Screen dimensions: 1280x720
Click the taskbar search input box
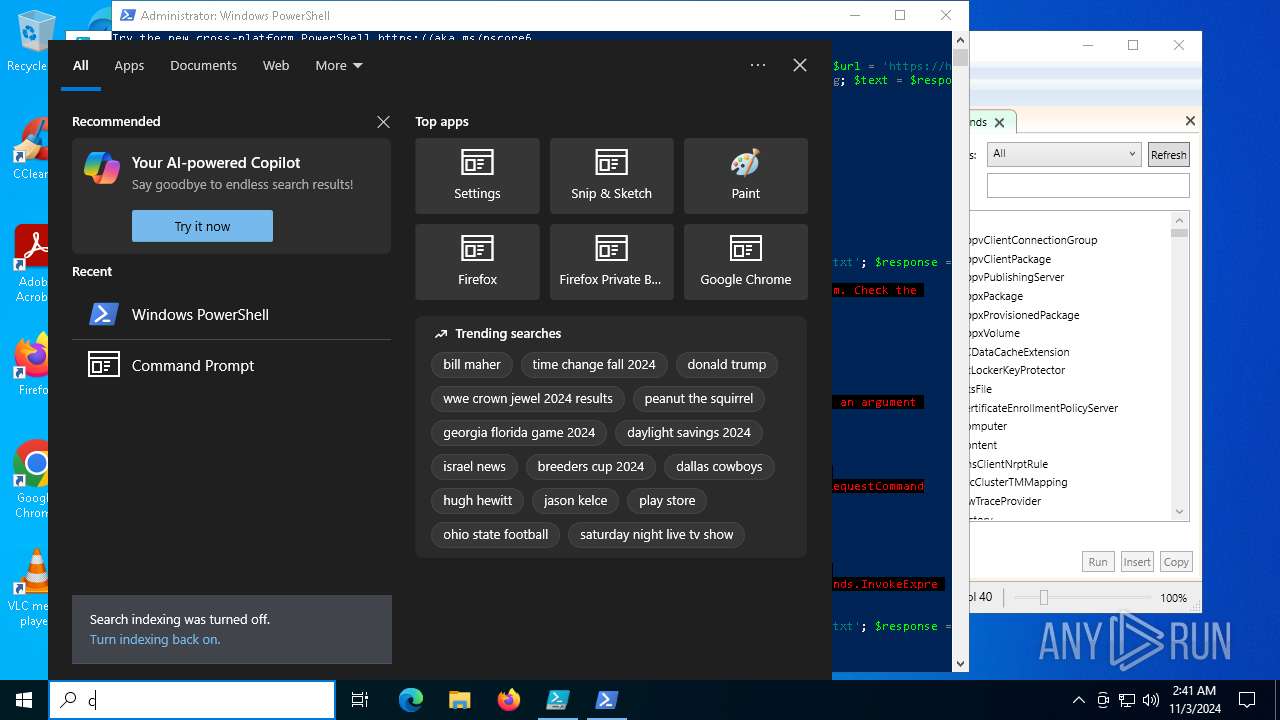(x=192, y=700)
